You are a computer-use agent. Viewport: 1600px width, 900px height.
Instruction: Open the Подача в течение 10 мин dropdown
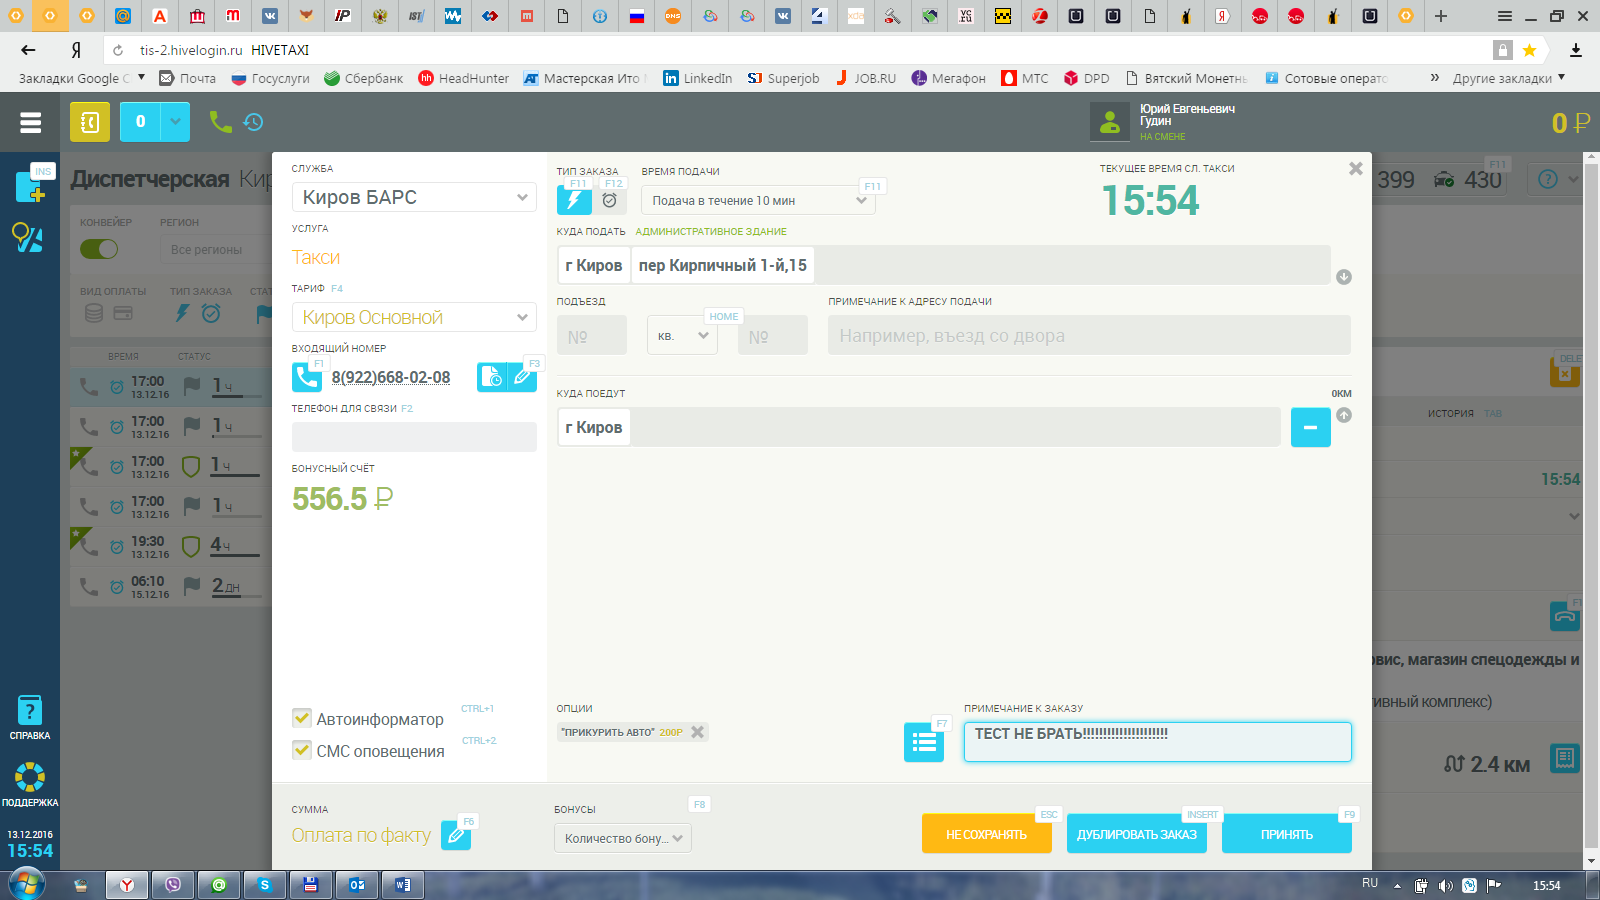click(x=758, y=200)
